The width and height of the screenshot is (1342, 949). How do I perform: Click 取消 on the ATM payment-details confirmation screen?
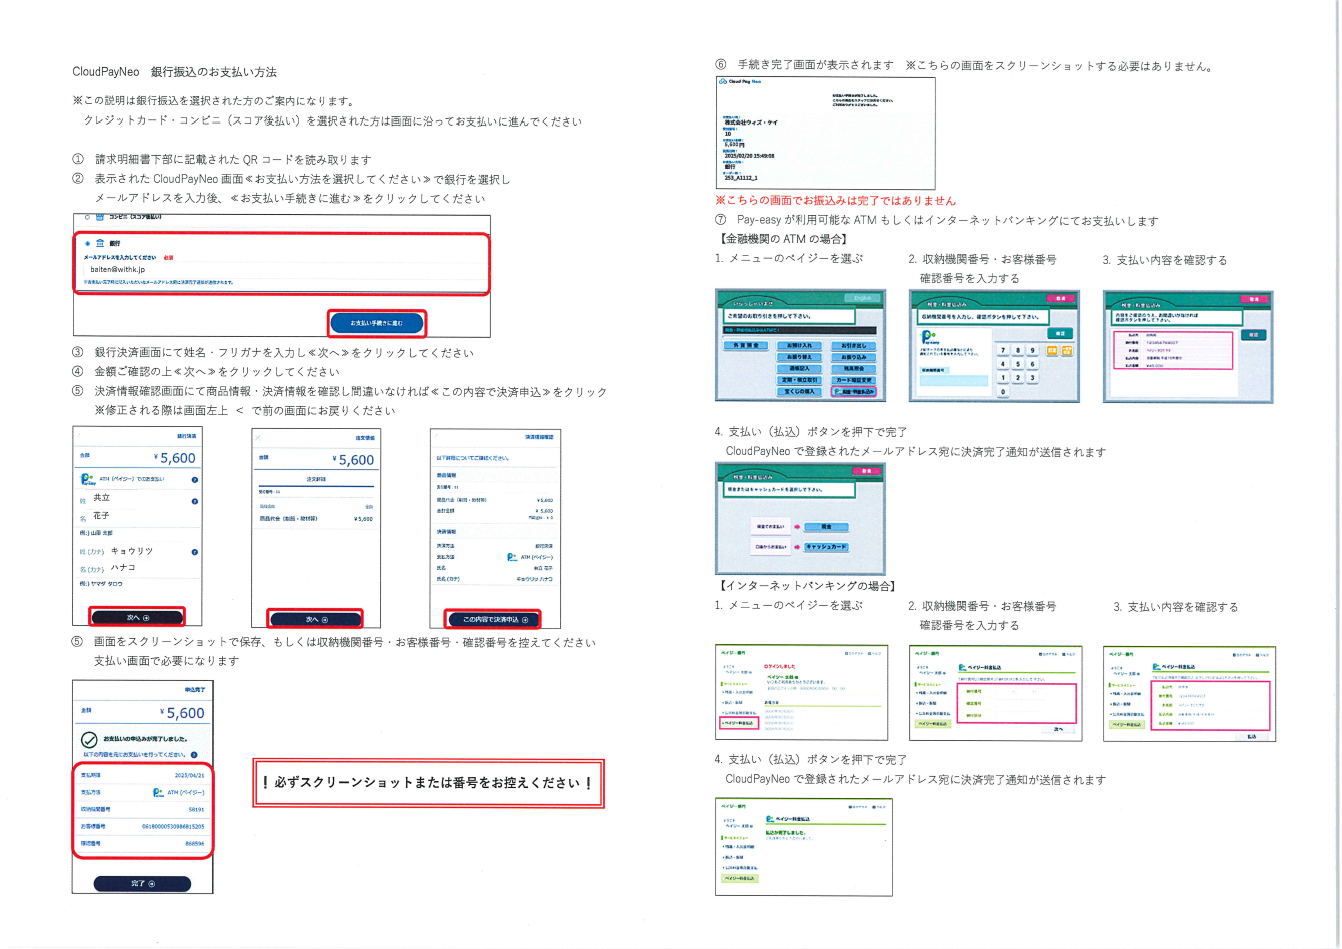tap(1254, 299)
